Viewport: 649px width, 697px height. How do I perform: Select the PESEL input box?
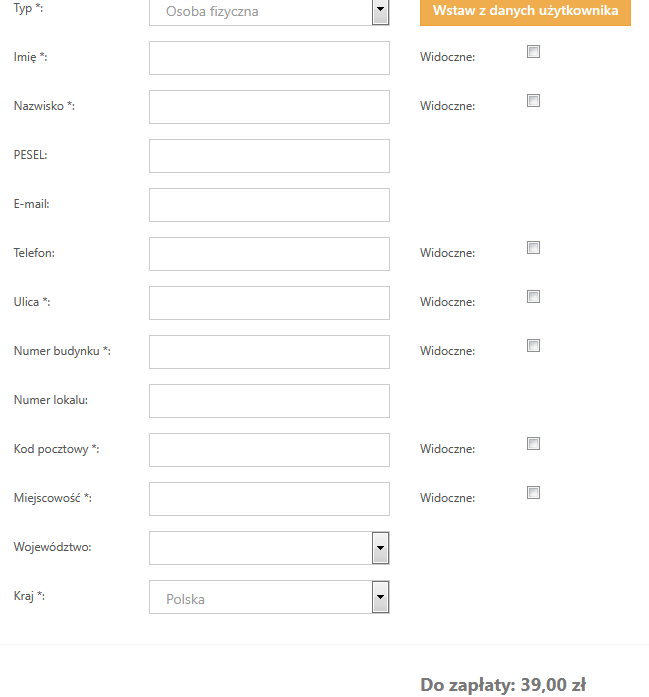269,156
